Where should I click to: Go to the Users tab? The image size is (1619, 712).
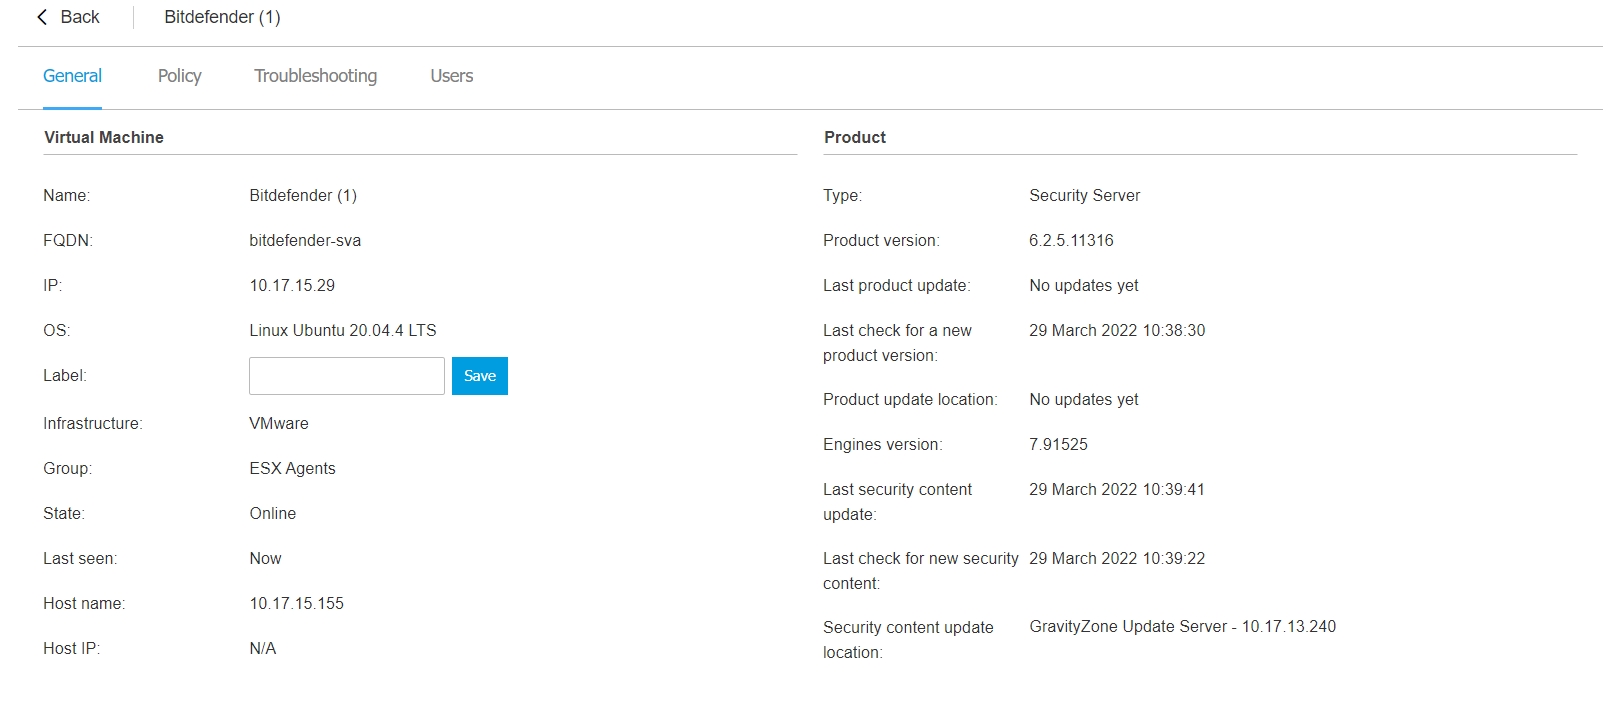pos(451,76)
